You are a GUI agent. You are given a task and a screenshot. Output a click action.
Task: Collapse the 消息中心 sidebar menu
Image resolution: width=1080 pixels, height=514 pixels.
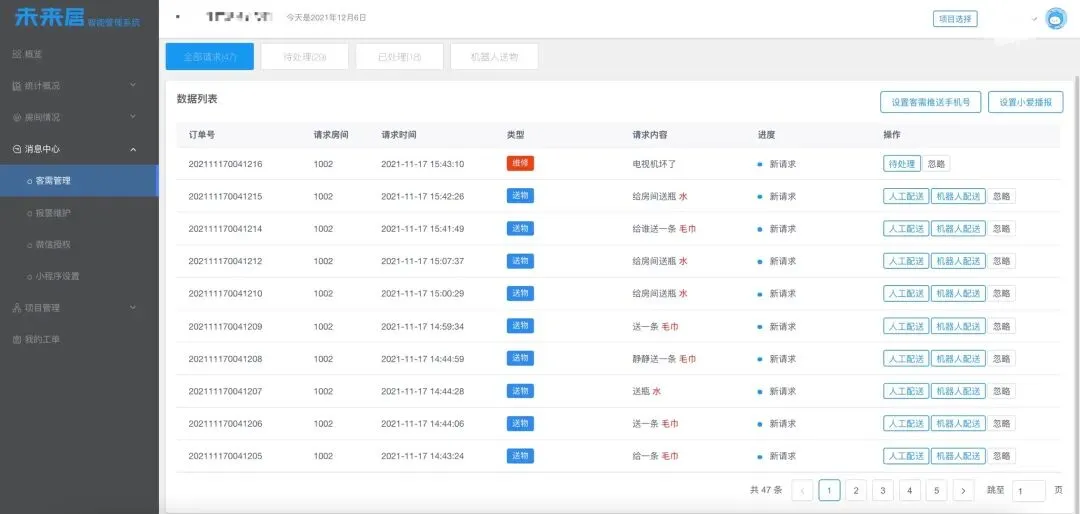[x=79, y=149]
